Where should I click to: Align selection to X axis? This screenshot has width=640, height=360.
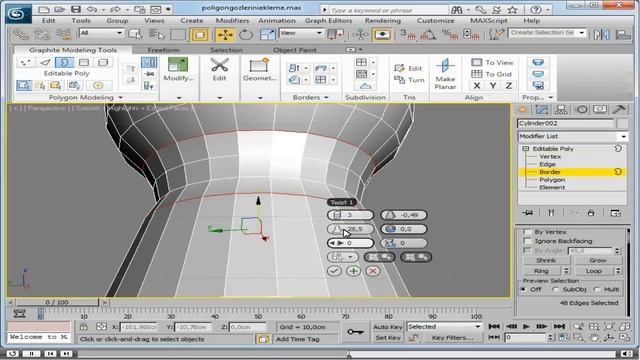pos(477,86)
